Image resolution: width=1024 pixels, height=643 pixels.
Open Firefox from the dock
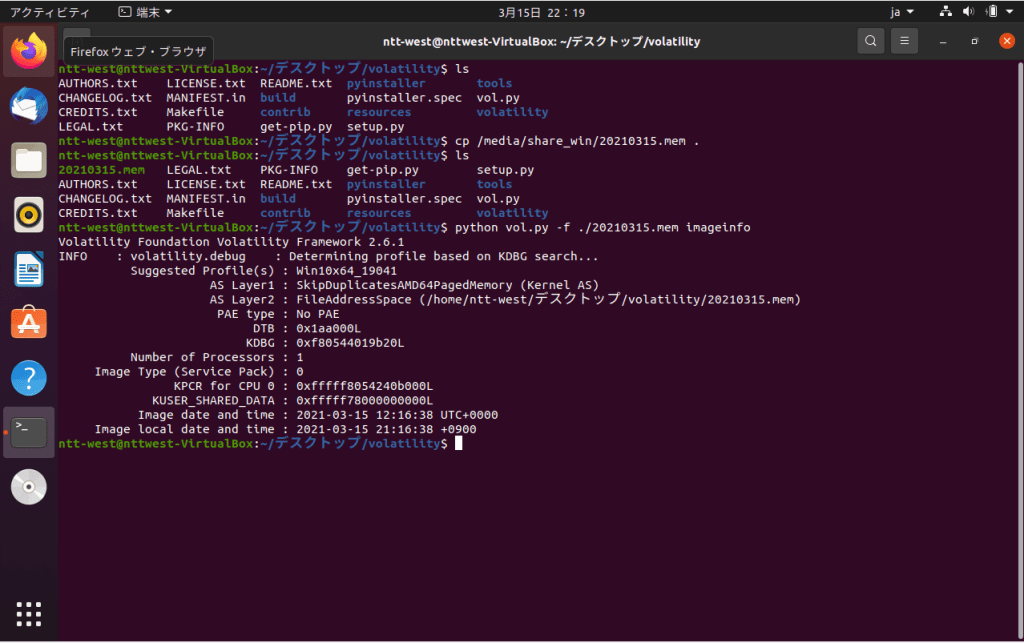tap(29, 51)
